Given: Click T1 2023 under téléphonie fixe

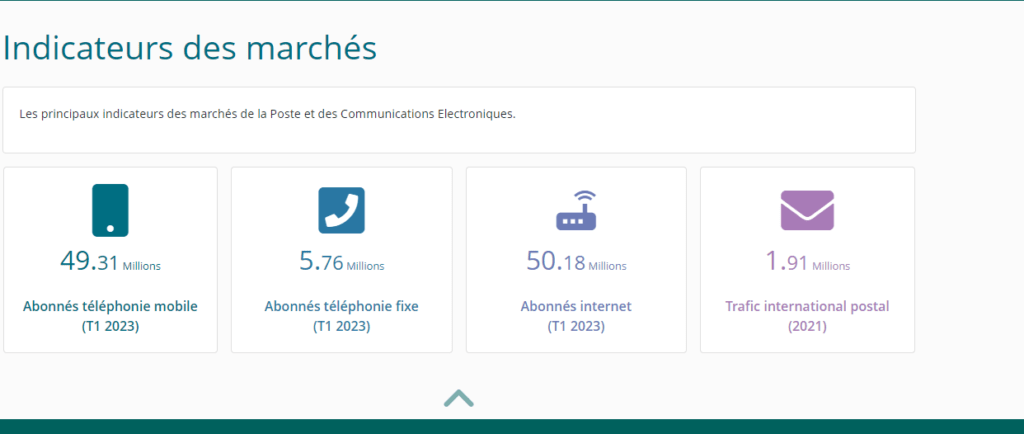Looking at the screenshot, I should [341, 326].
